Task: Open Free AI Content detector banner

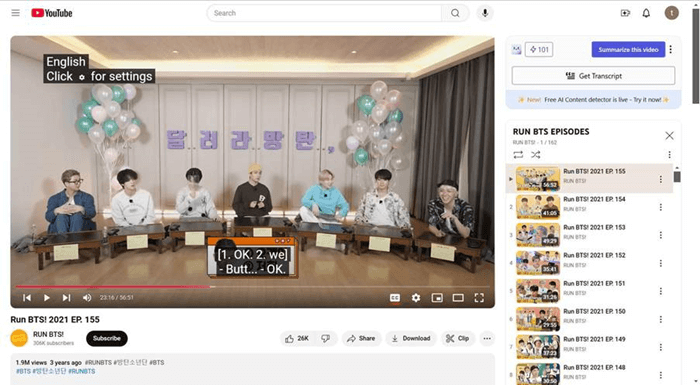Action: (593, 100)
